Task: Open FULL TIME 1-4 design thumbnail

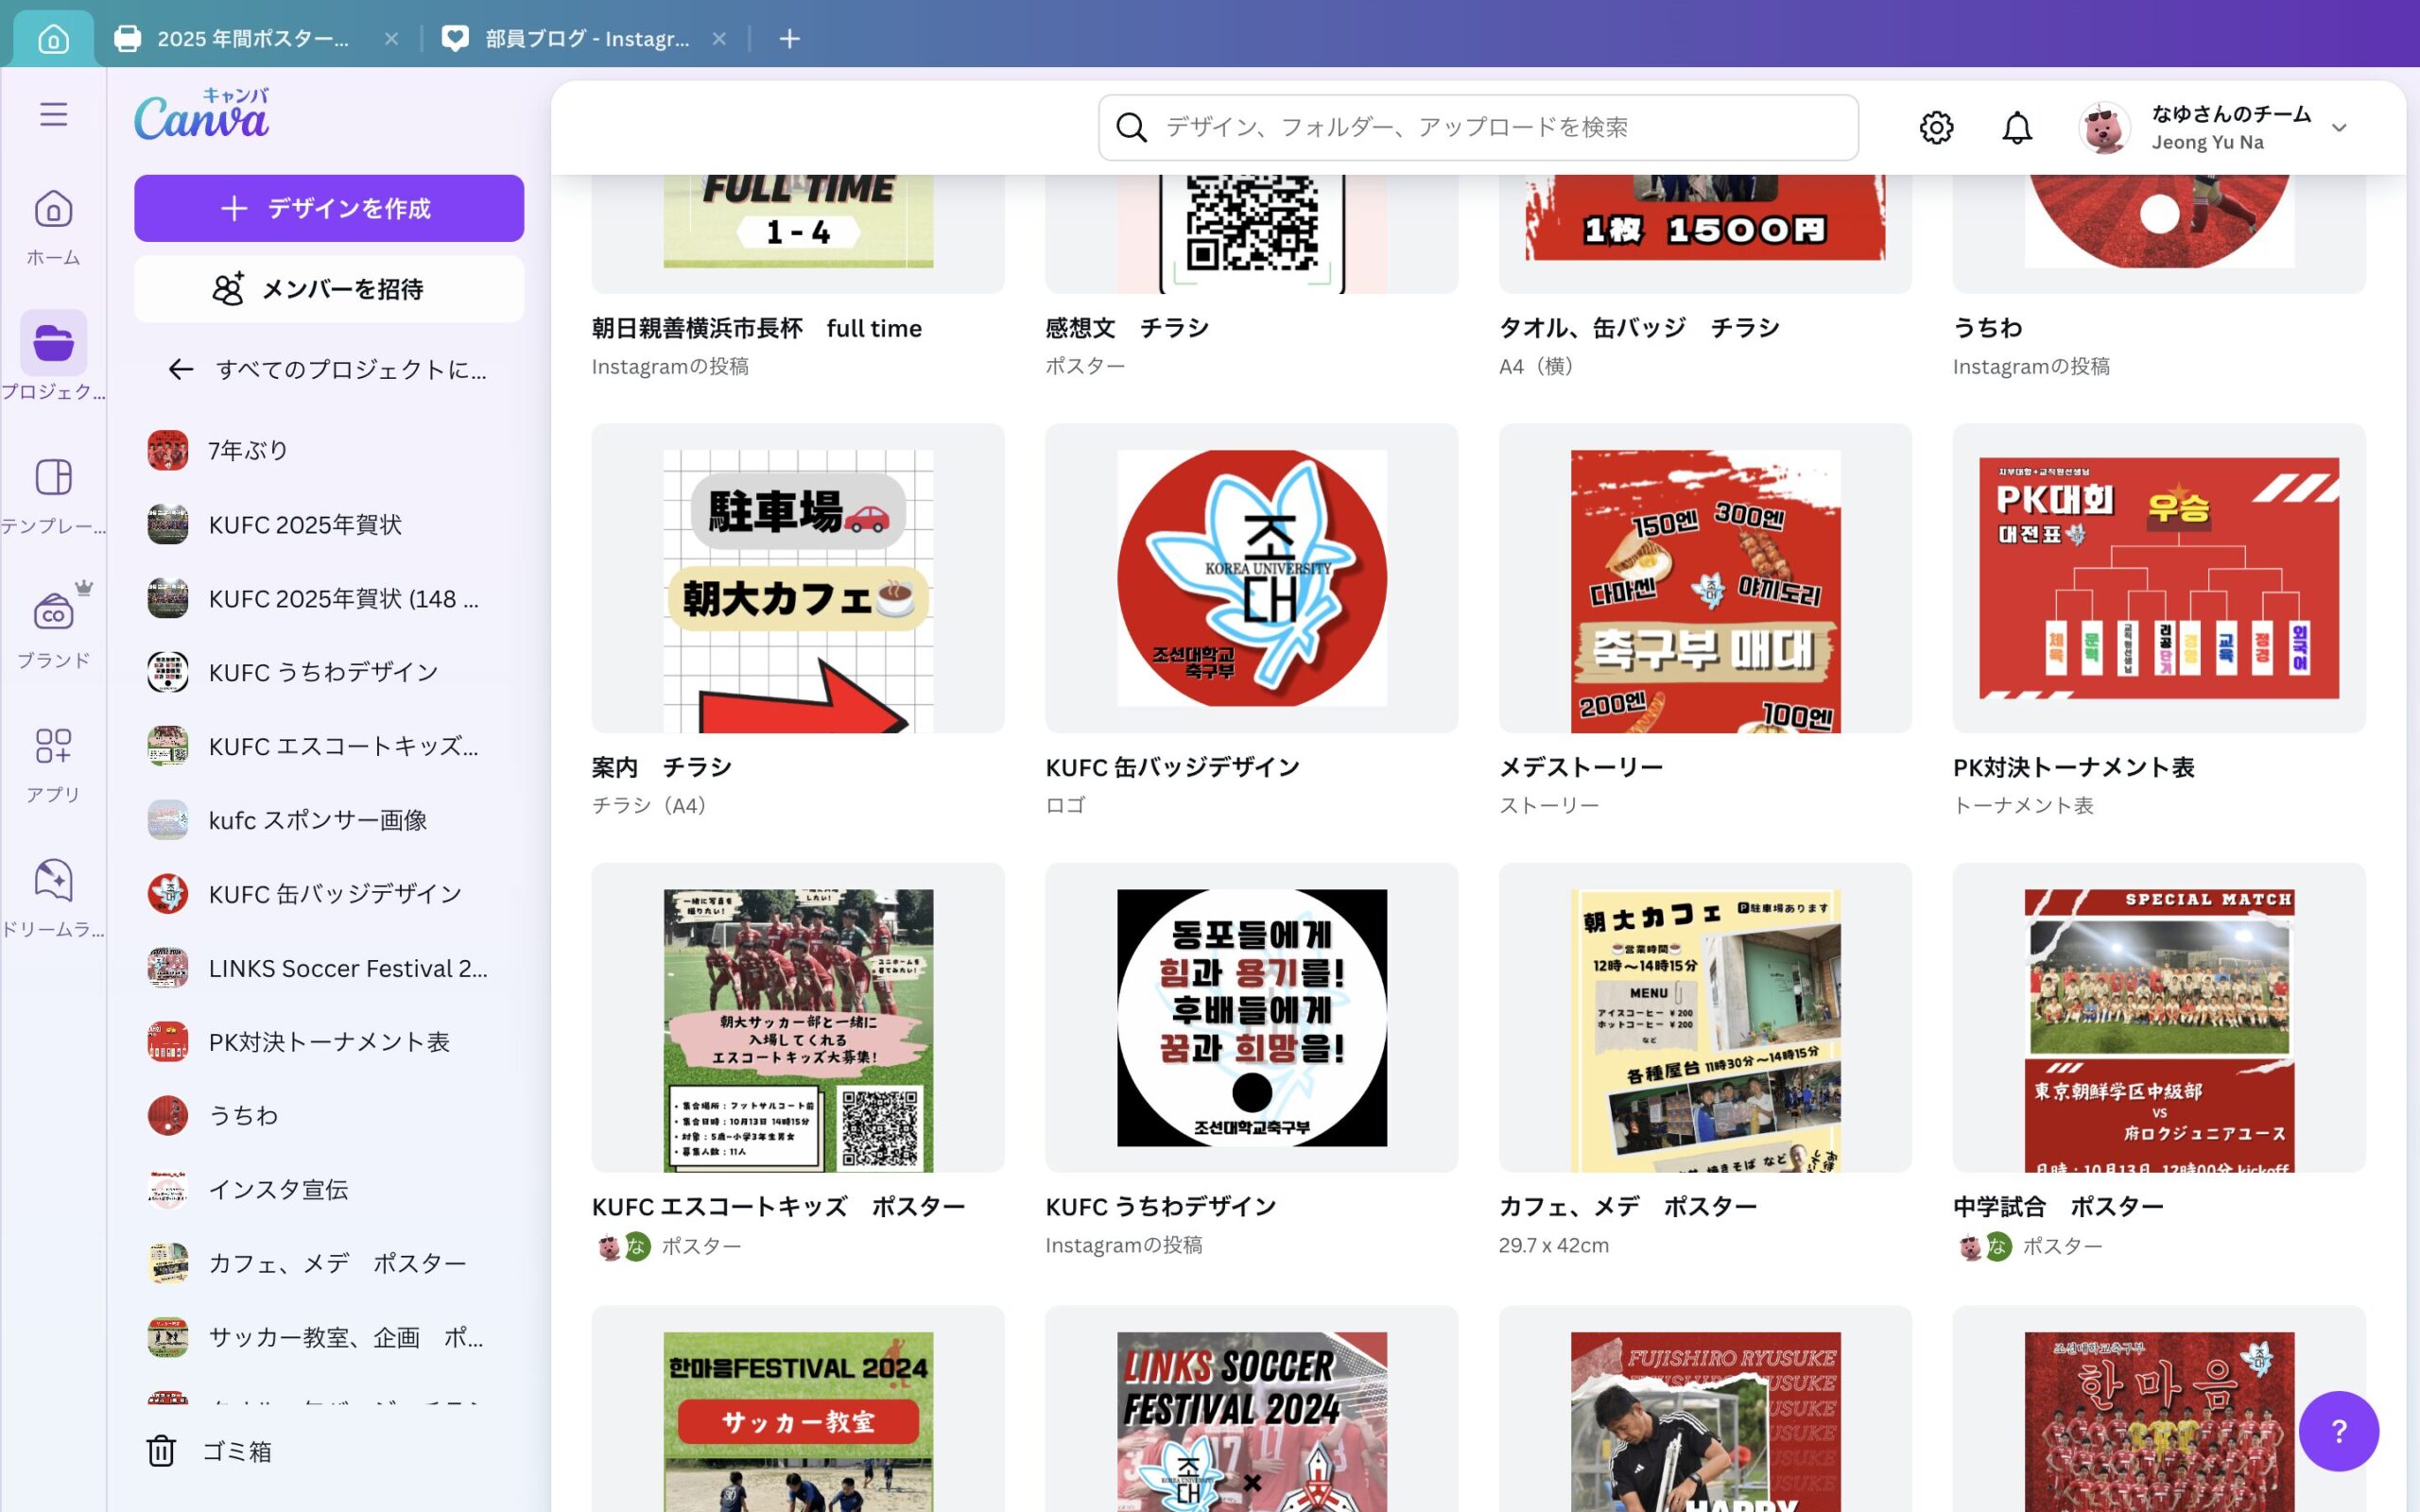Action: (x=798, y=234)
